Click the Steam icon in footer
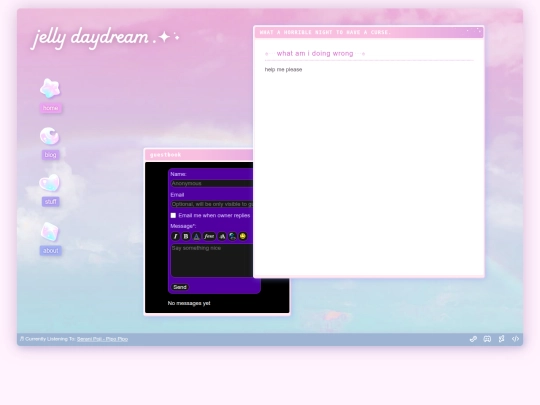 473,339
